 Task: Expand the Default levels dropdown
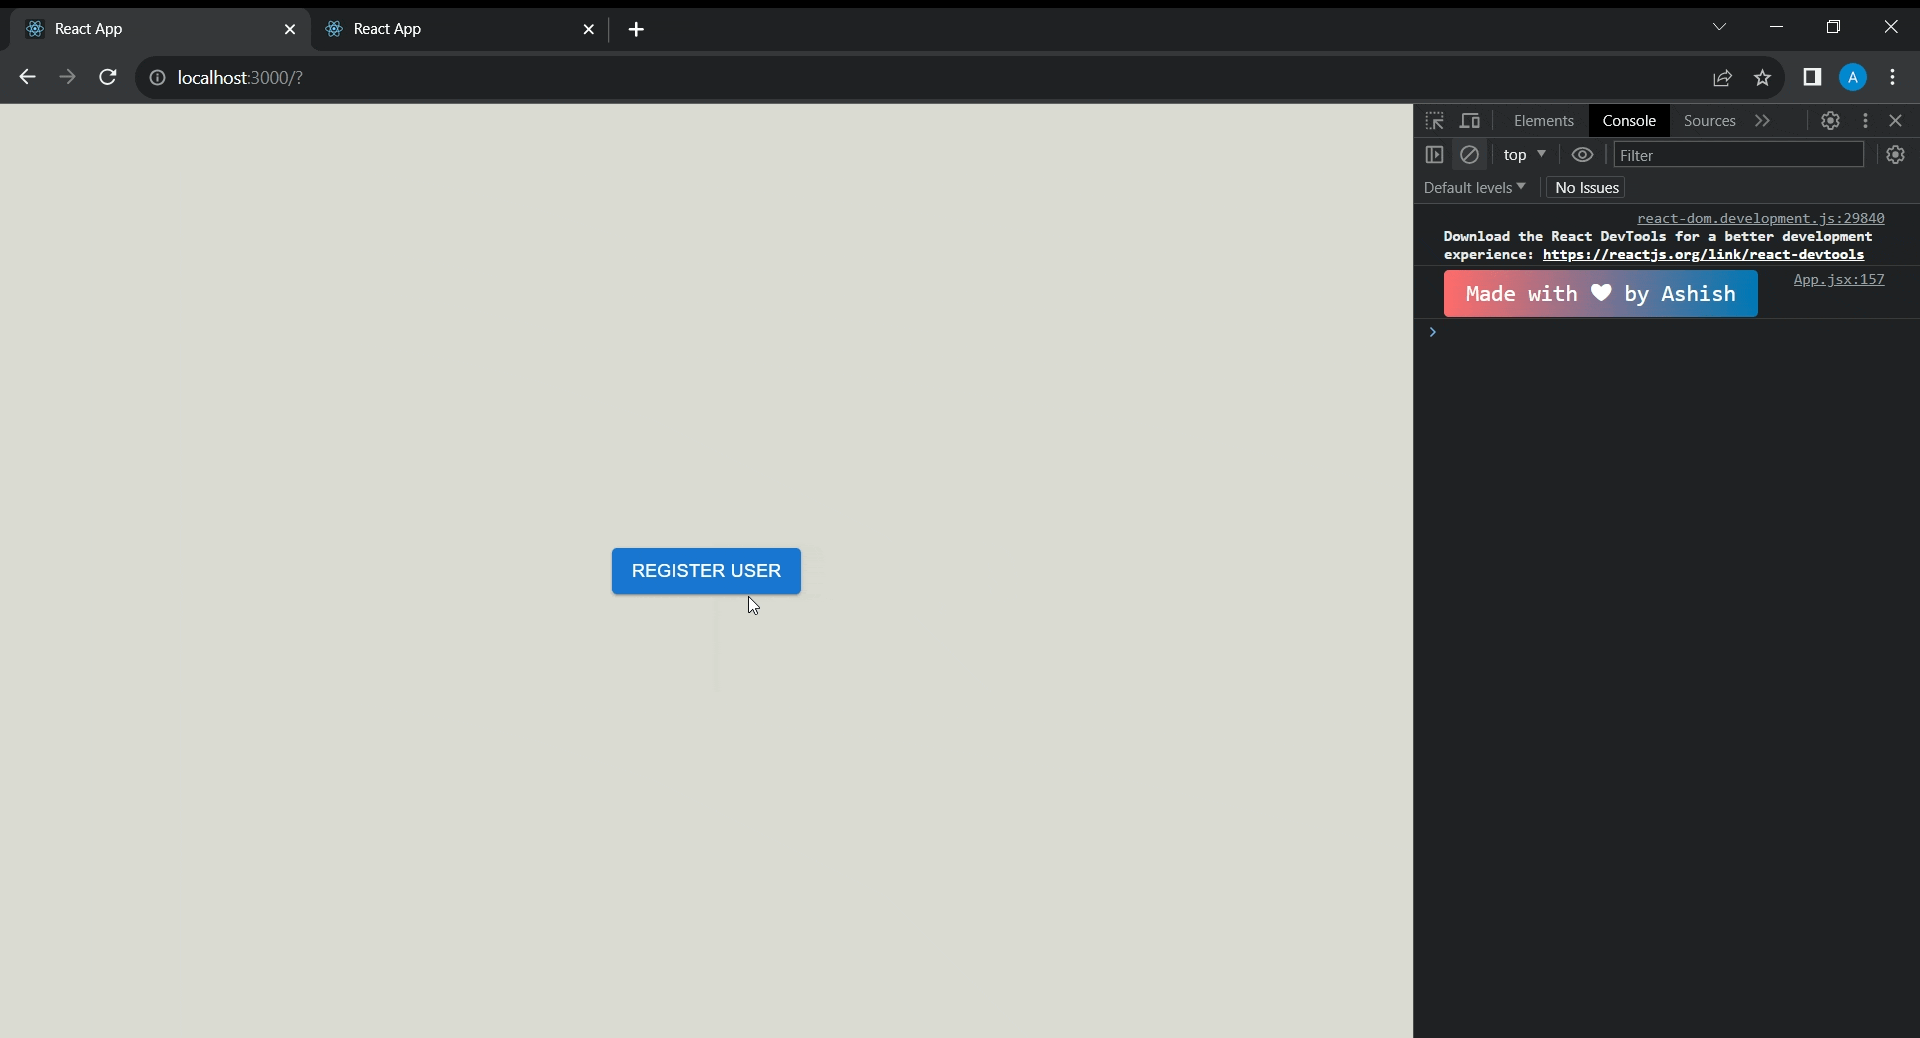(1474, 188)
